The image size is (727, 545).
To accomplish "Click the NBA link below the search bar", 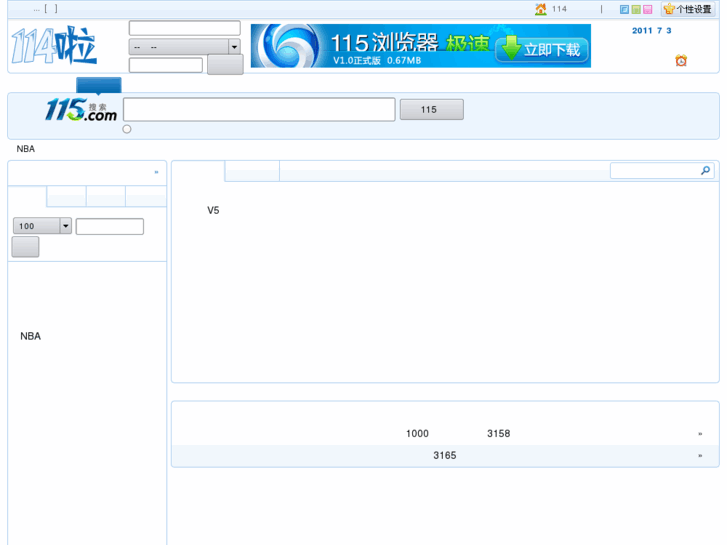I will tap(26, 149).
